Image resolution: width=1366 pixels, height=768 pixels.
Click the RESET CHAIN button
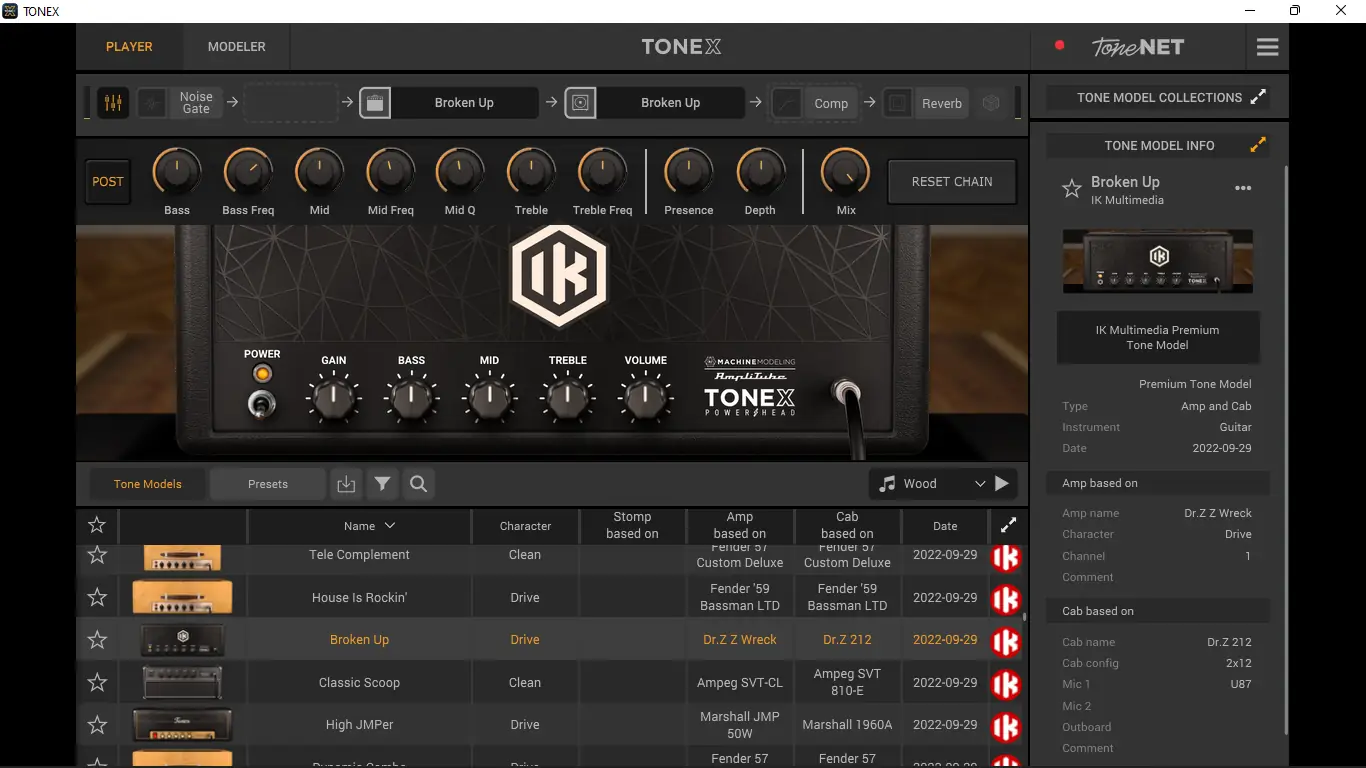(952, 182)
